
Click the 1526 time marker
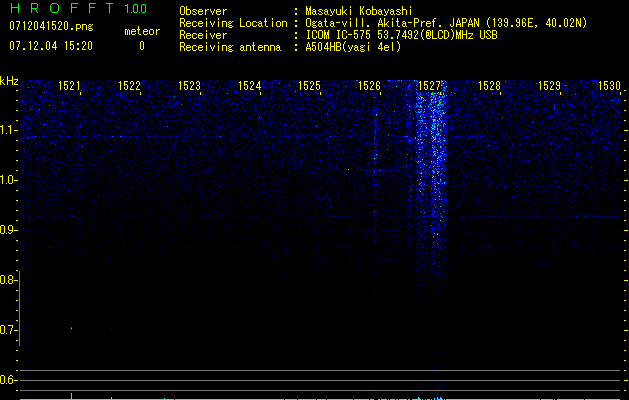click(x=369, y=86)
